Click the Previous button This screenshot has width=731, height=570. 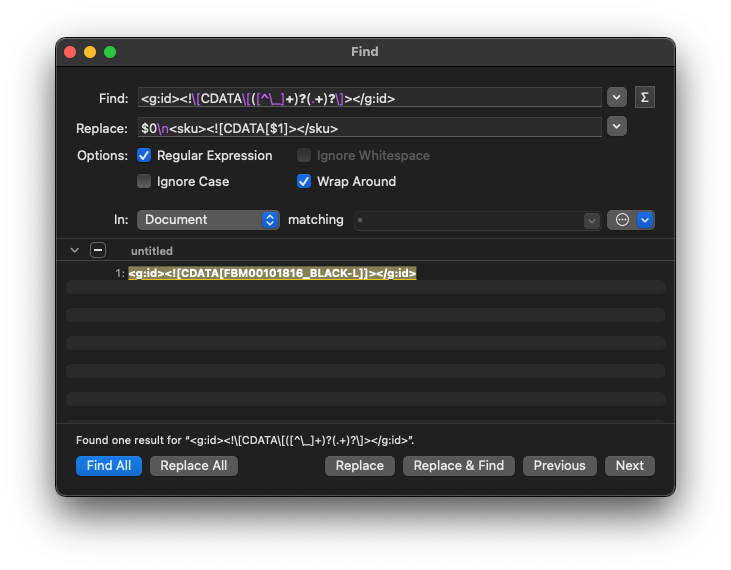click(559, 466)
